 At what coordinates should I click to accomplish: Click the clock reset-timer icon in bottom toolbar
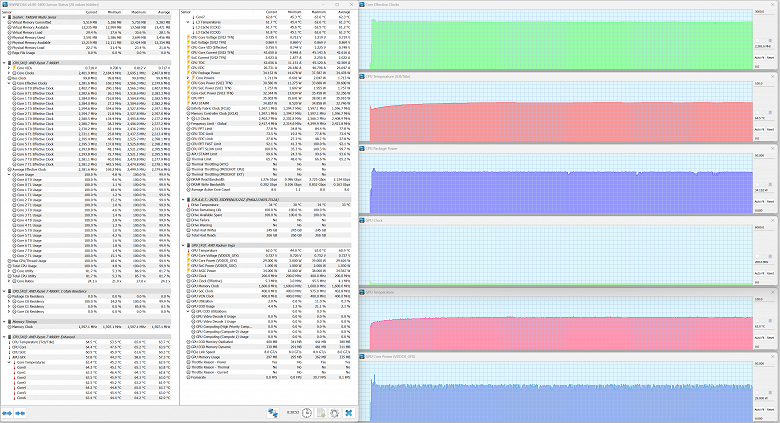click(x=307, y=413)
